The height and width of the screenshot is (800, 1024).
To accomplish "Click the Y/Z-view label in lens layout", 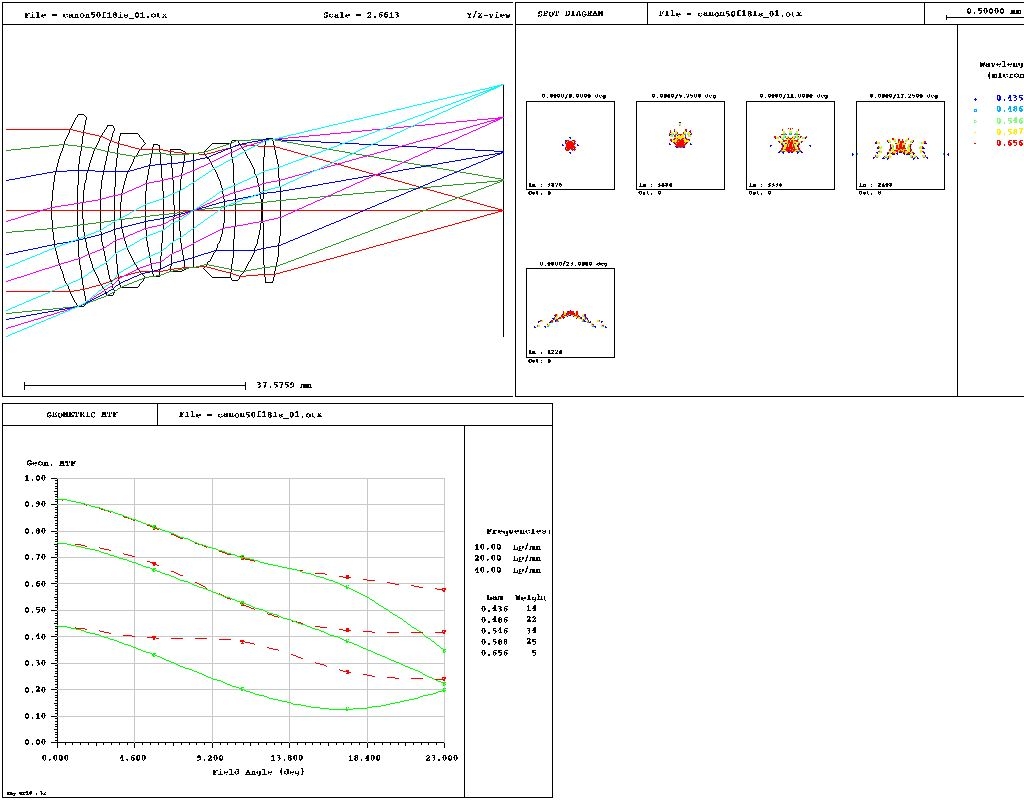I will pyautogui.click(x=488, y=15).
